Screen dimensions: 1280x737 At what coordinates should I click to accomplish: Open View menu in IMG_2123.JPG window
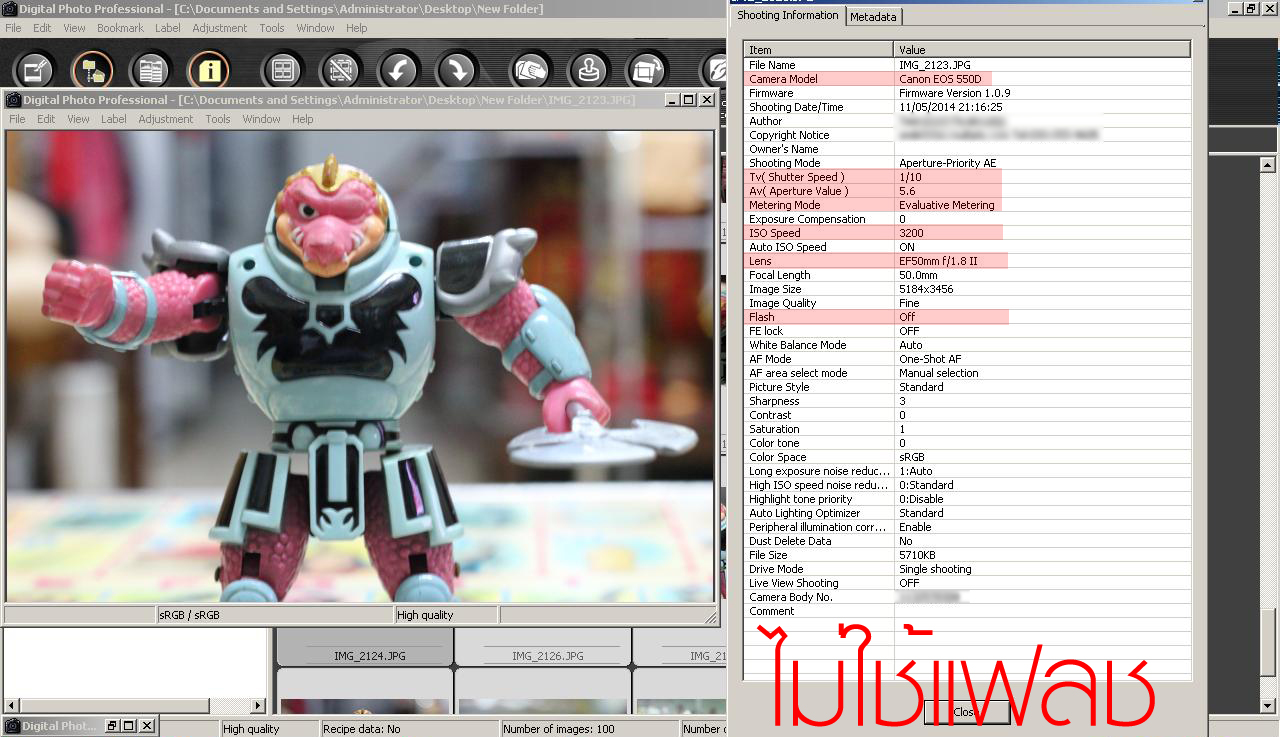click(x=78, y=119)
